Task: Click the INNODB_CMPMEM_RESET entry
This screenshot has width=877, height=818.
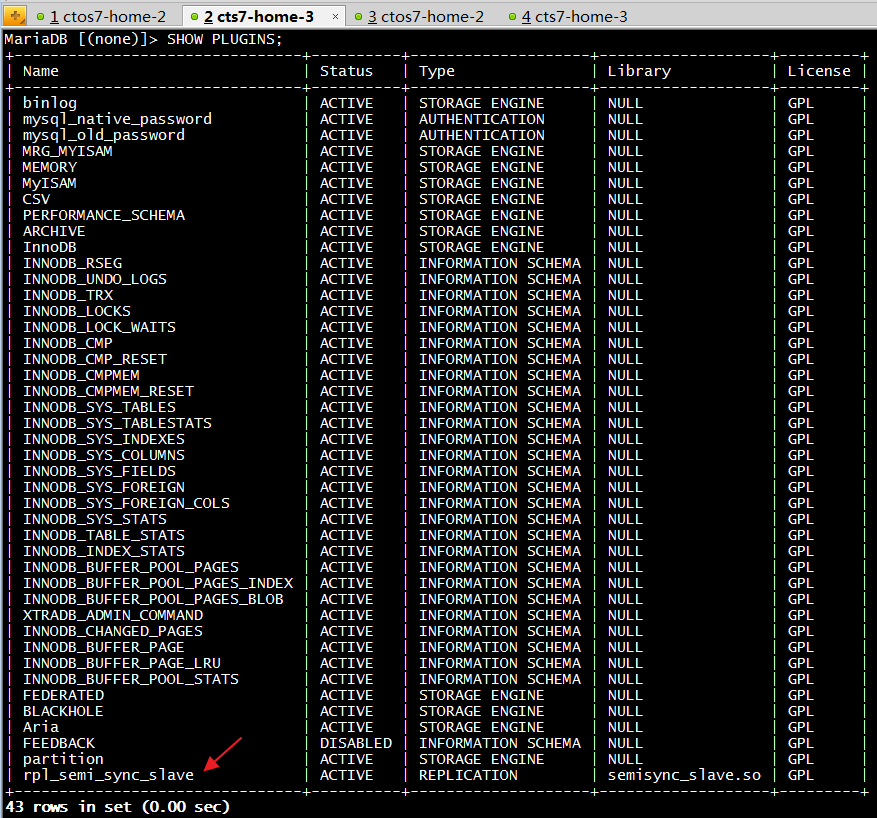Action: click(108, 391)
